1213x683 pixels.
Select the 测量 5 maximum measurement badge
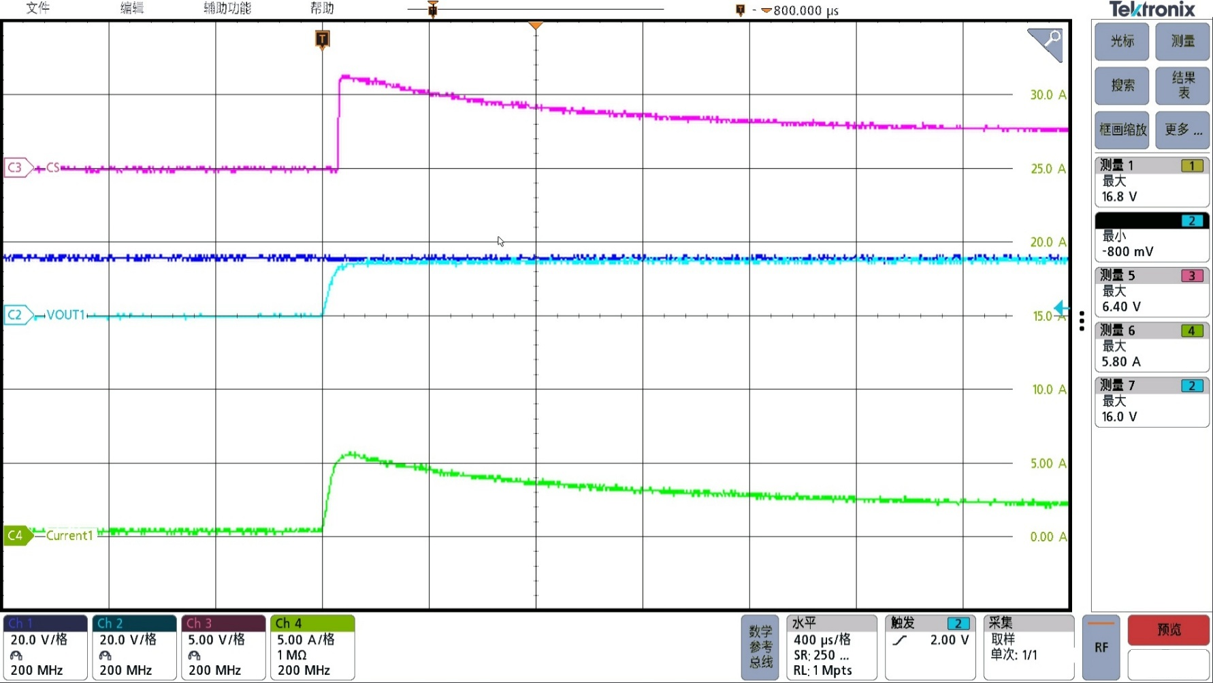pyautogui.click(x=1151, y=291)
